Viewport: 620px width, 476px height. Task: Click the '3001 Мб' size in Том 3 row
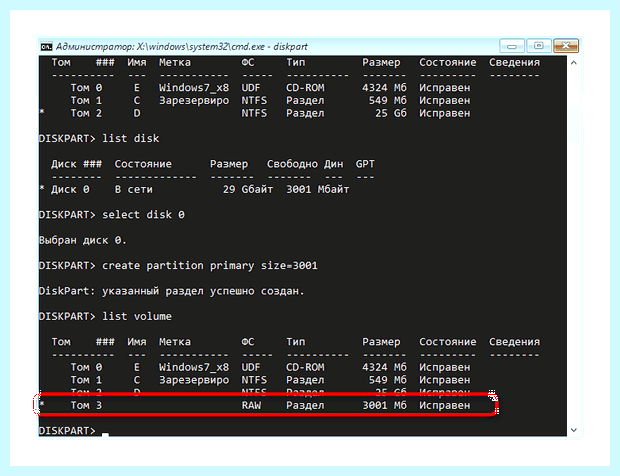click(384, 405)
